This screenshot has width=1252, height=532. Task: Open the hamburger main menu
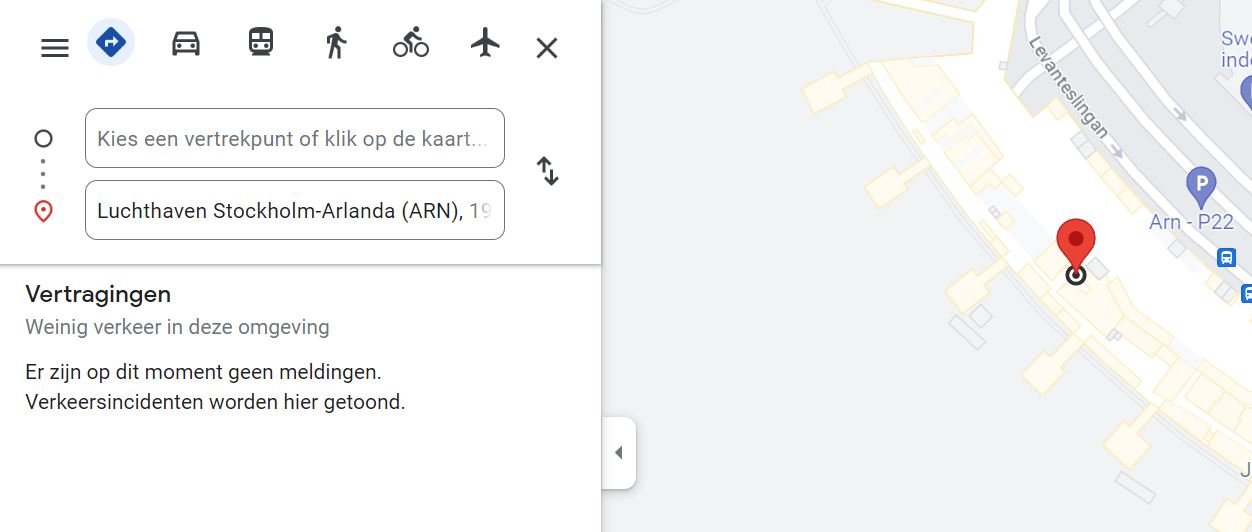point(55,48)
